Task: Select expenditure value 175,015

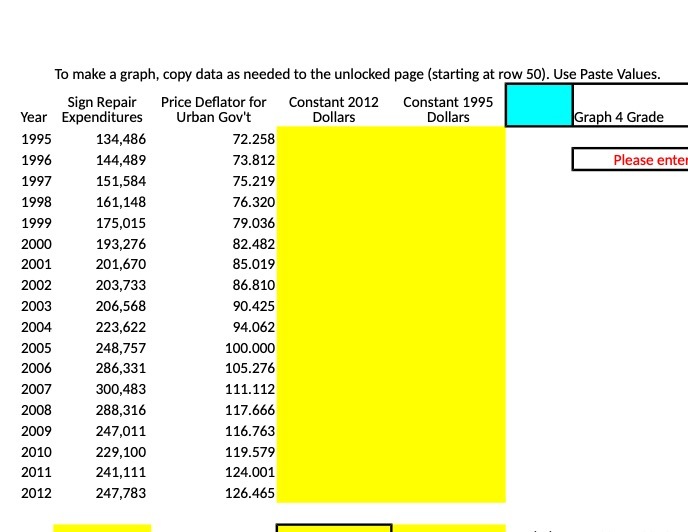Action: [121, 223]
